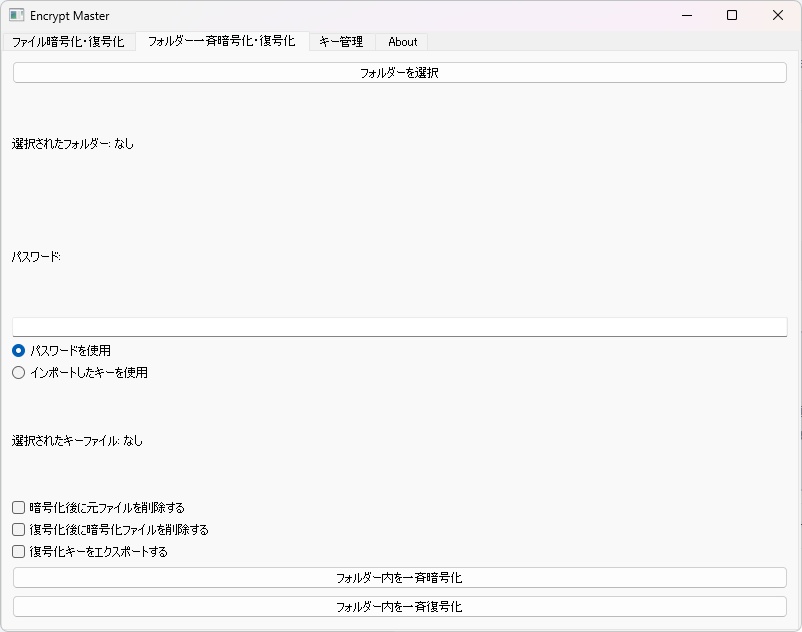Click the フォルダーを選択 button
Screen dimensions: 802x632
tap(399, 71)
